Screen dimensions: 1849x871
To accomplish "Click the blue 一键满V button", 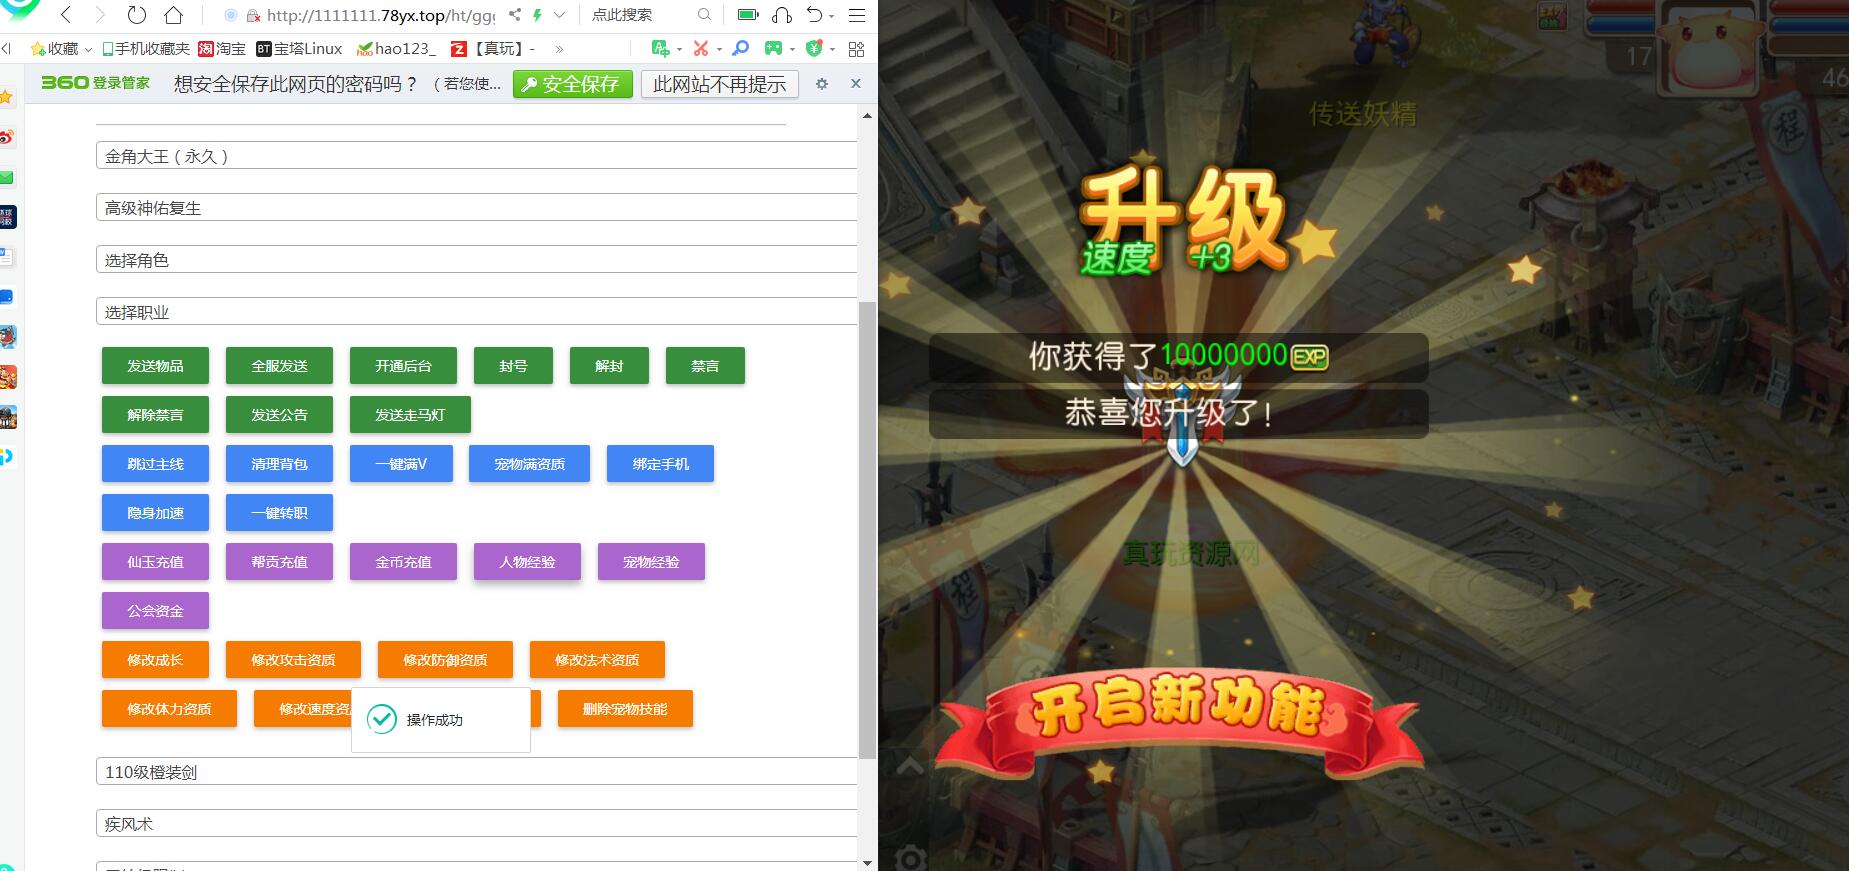I will [401, 464].
